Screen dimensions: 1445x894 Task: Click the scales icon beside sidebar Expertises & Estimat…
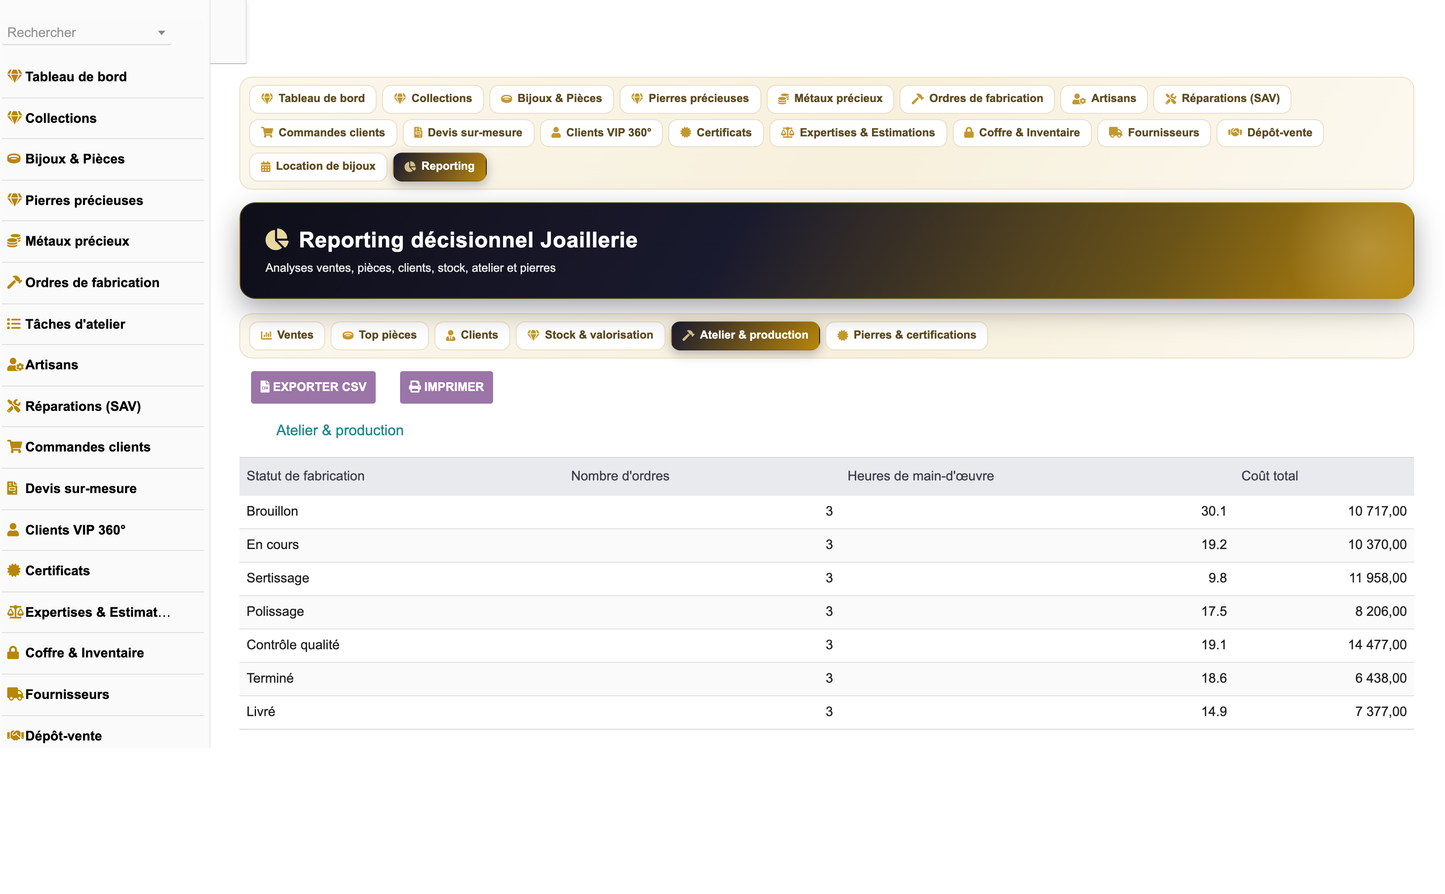click(15, 611)
